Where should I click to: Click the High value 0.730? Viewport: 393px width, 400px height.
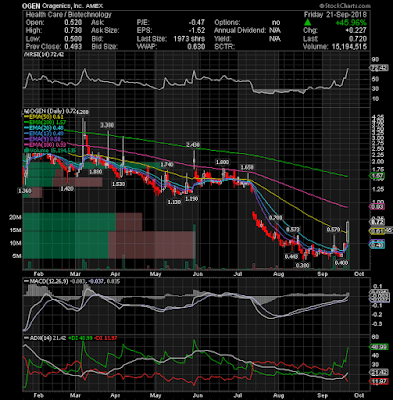pos(73,31)
